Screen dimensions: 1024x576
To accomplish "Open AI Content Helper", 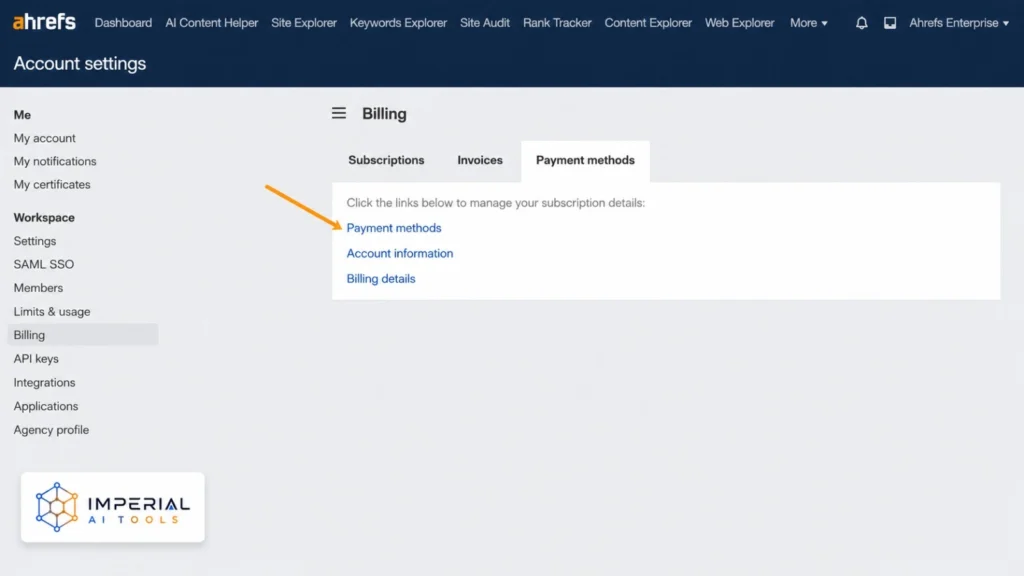I will tap(212, 23).
